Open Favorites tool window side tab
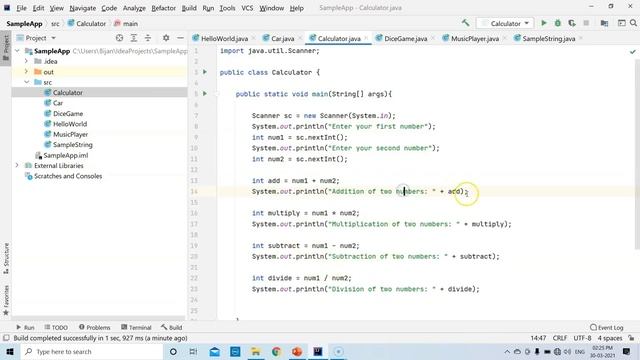Viewport: 640px width, 360px height. pos(6,300)
